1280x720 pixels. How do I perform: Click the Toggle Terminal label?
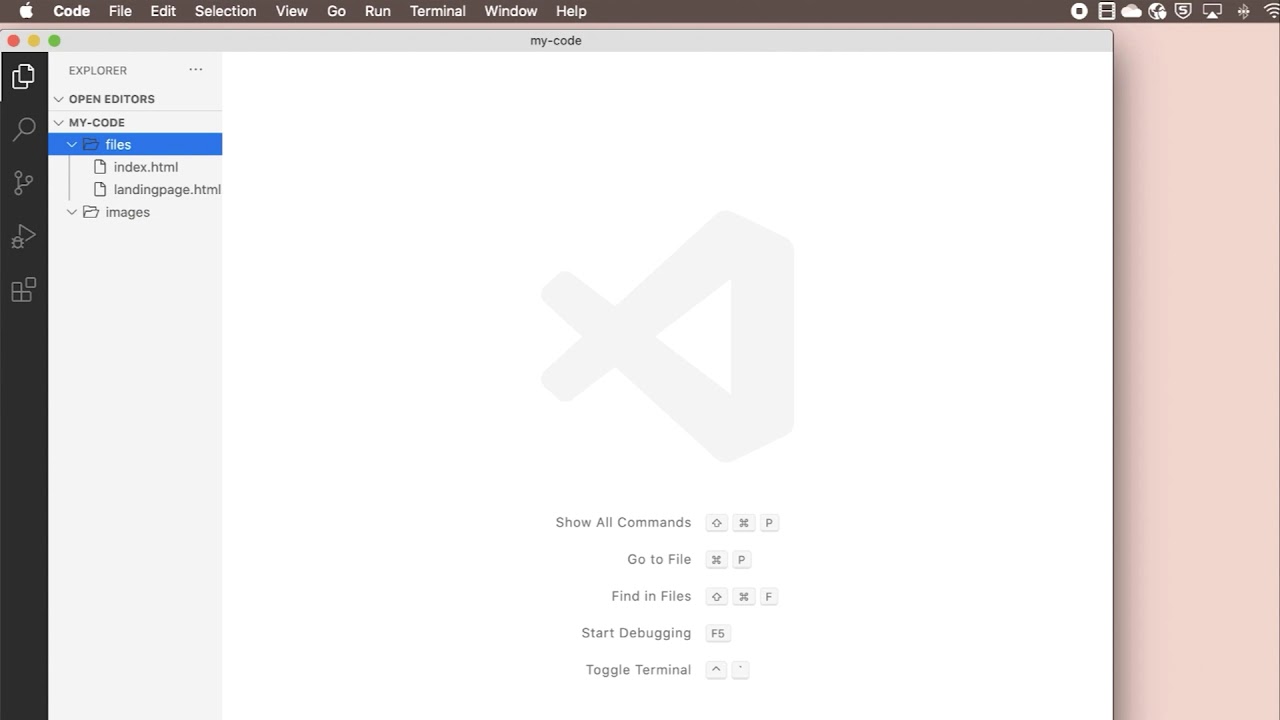click(x=638, y=670)
